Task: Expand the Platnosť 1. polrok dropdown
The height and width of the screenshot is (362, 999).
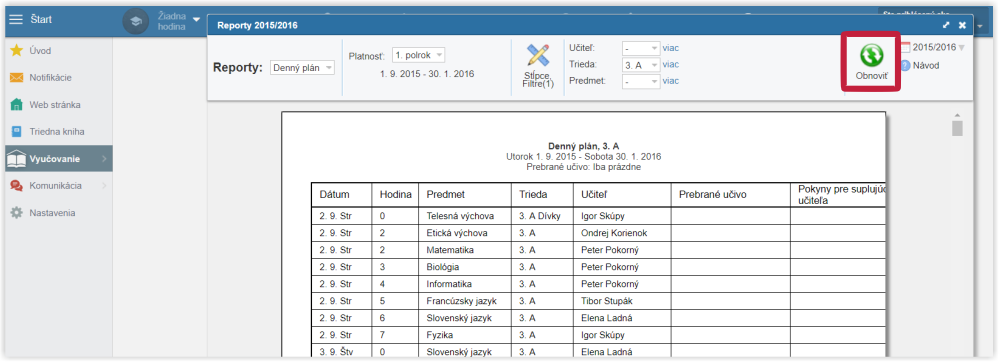Action: tap(419, 55)
